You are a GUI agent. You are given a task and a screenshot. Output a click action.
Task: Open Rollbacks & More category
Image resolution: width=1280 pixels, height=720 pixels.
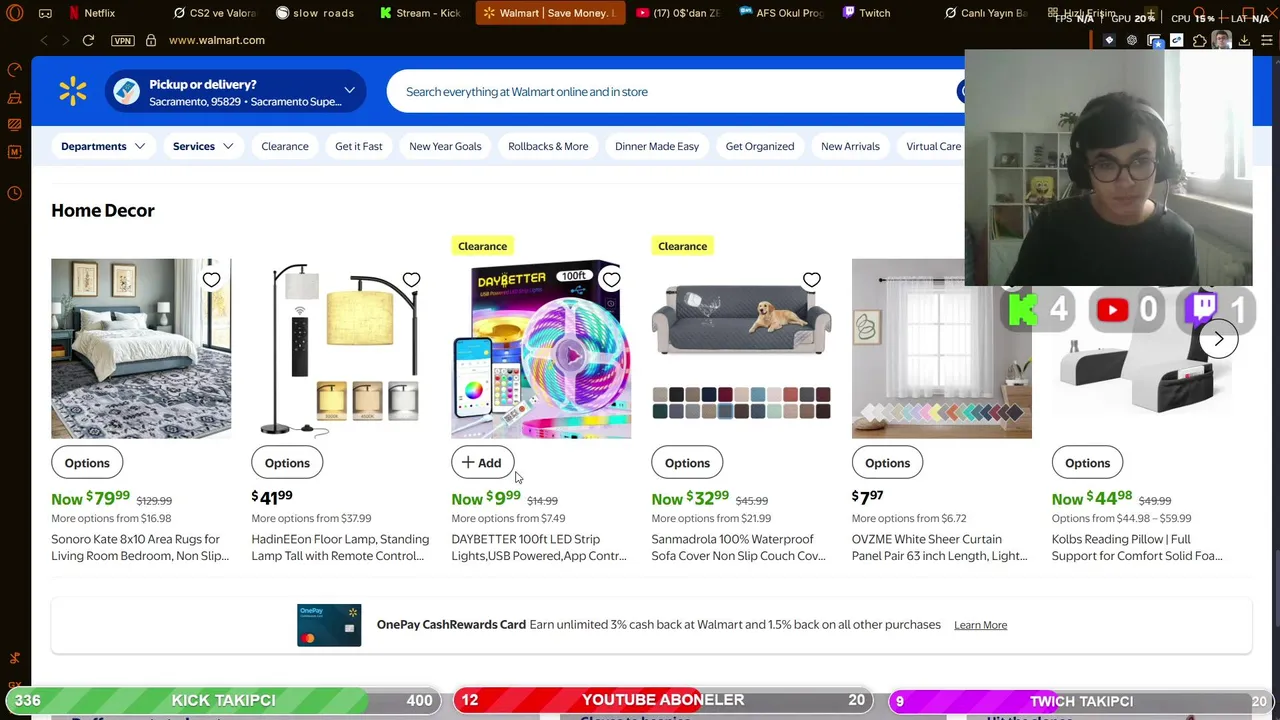548,146
